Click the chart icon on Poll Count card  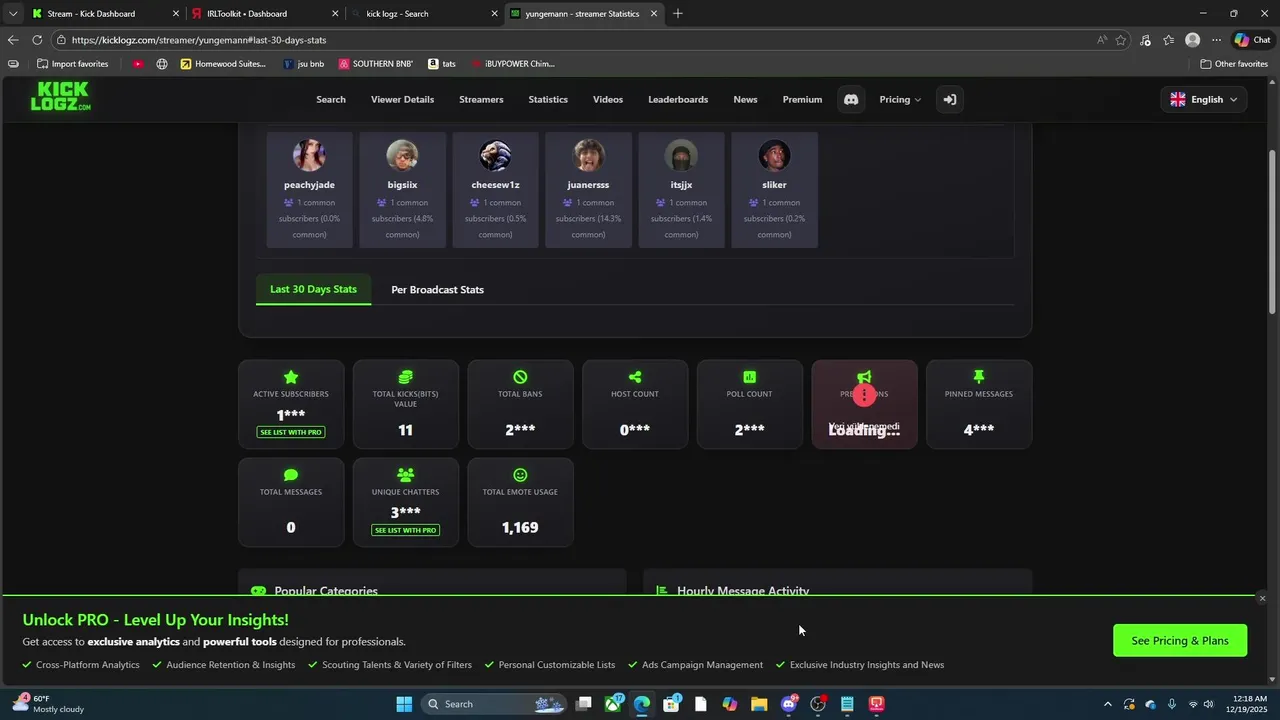[x=749, y=377]
